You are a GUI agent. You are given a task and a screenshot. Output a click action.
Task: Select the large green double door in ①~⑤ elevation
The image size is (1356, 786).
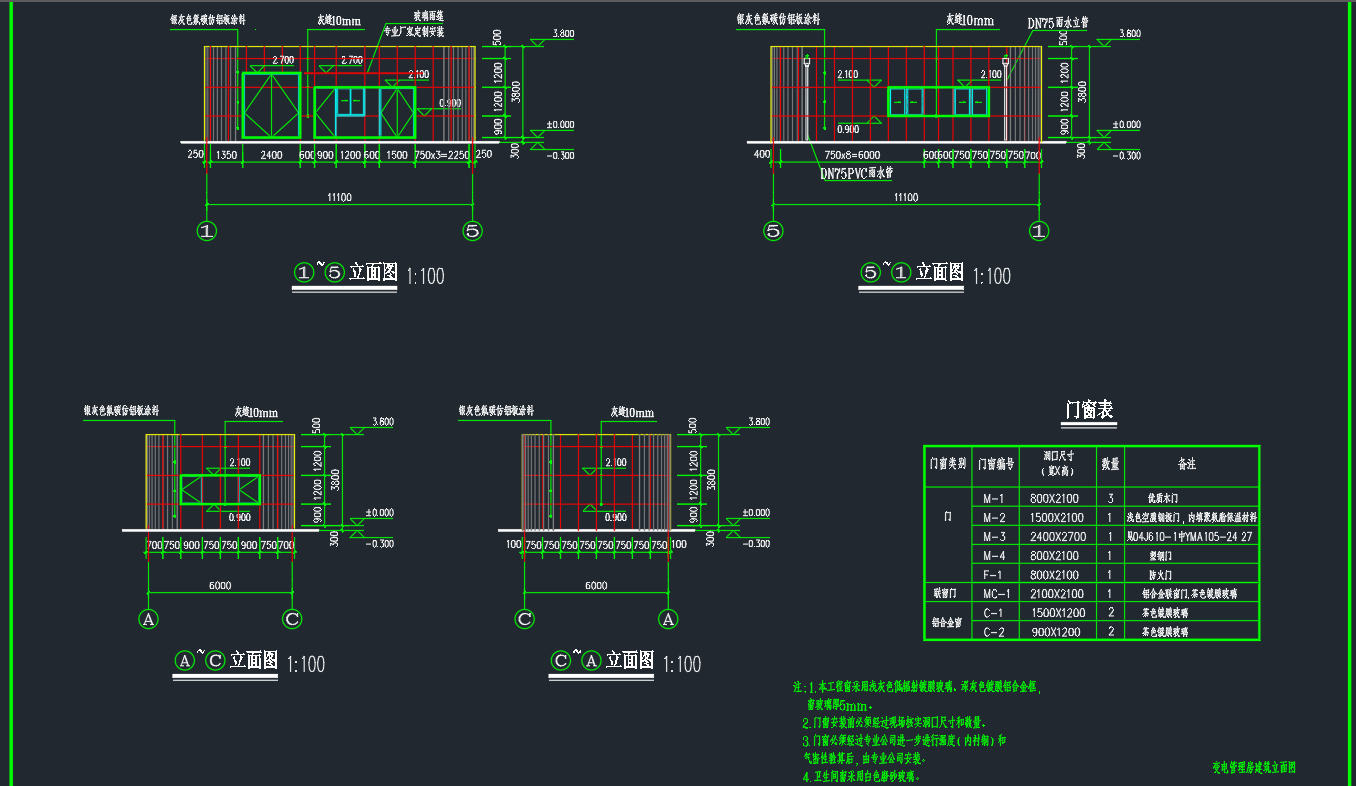(271, 104)
